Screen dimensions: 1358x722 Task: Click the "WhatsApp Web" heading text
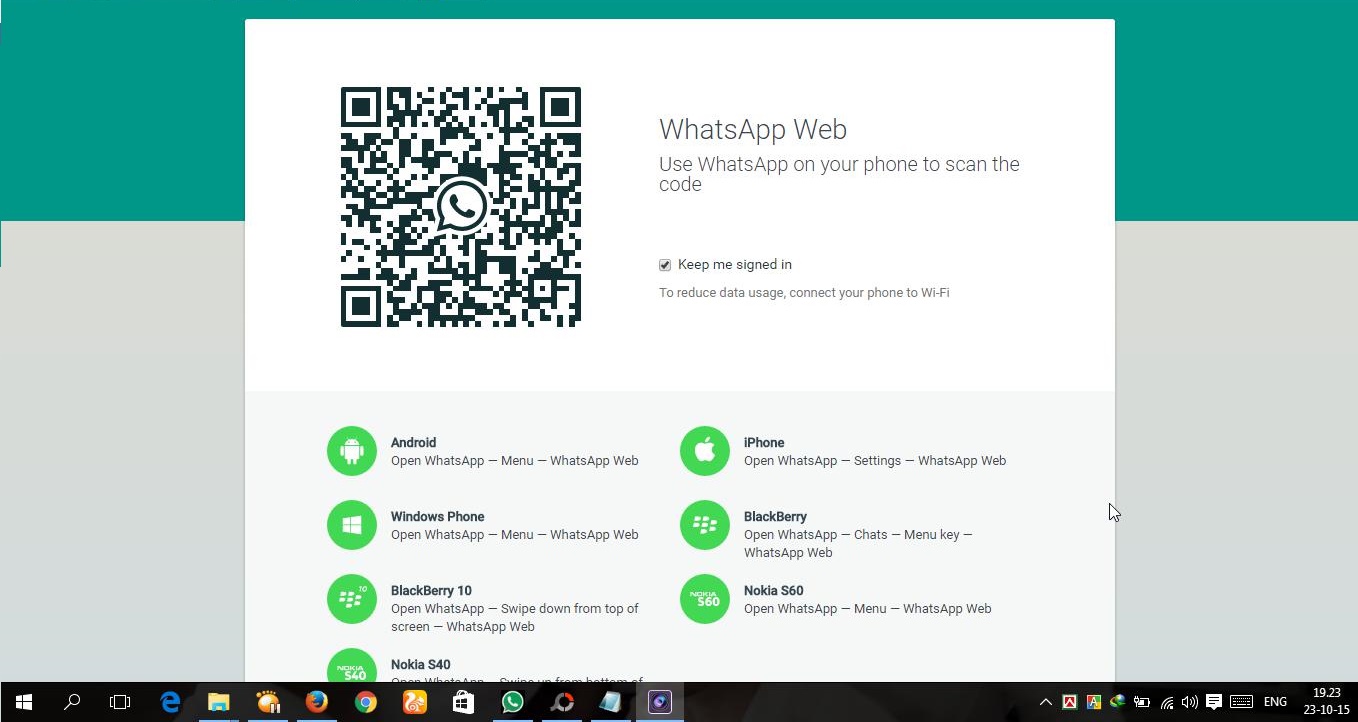coord(753,130)
